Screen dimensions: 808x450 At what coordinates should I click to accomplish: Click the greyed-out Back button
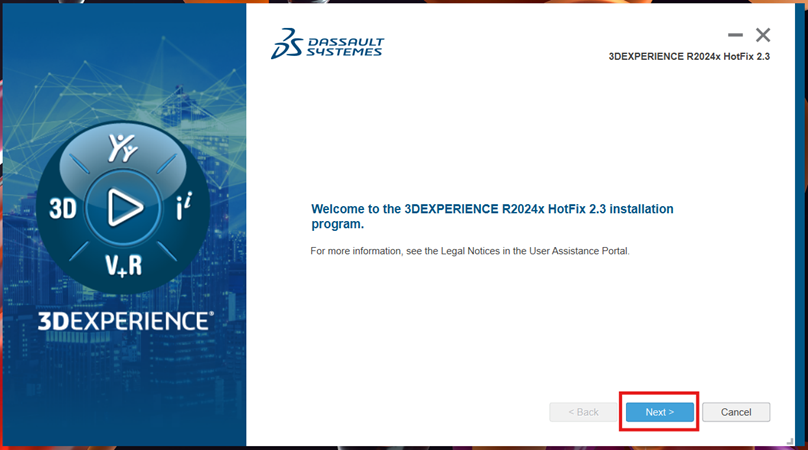coord(583,412)
